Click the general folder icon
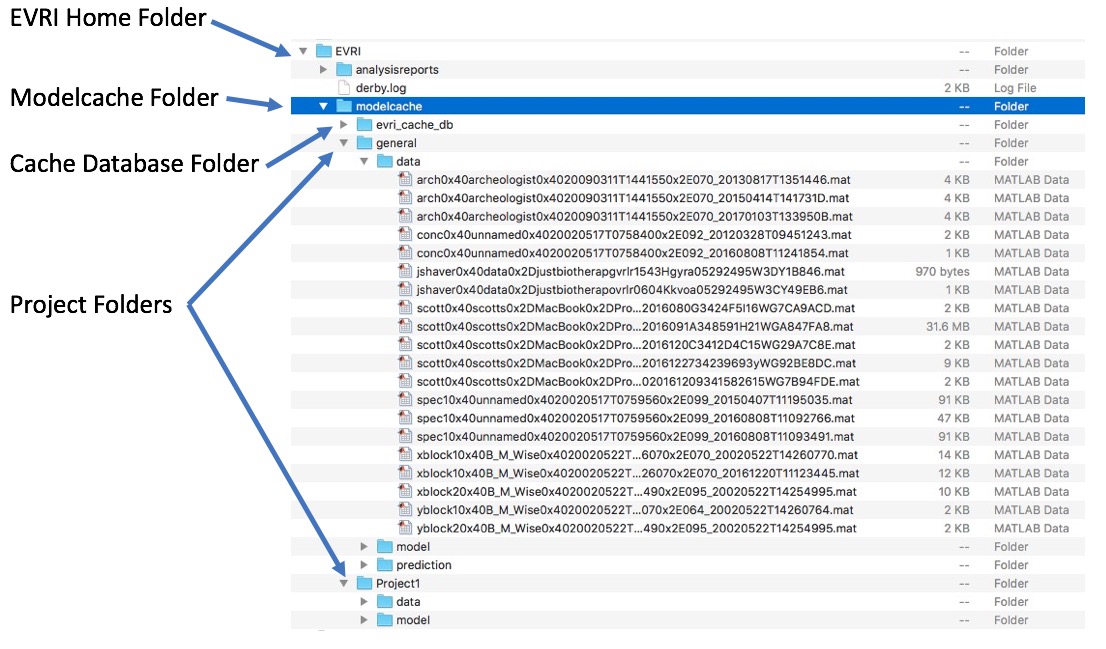This screenshot has width=1106, height=649. click(x=365, y=142)
